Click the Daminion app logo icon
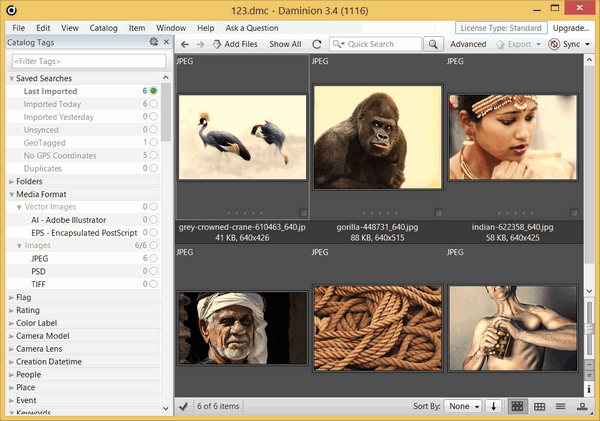 click(x=11, y=10)
